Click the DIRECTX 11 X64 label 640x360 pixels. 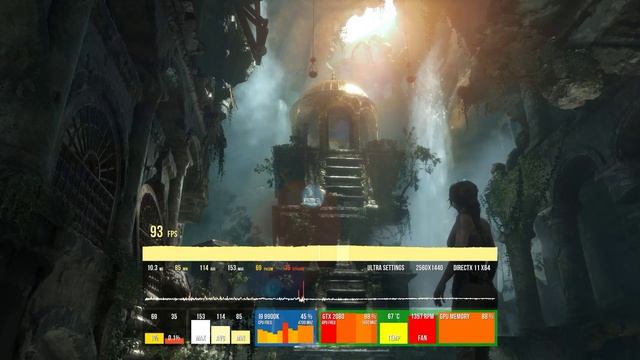[x=471, y=268]
